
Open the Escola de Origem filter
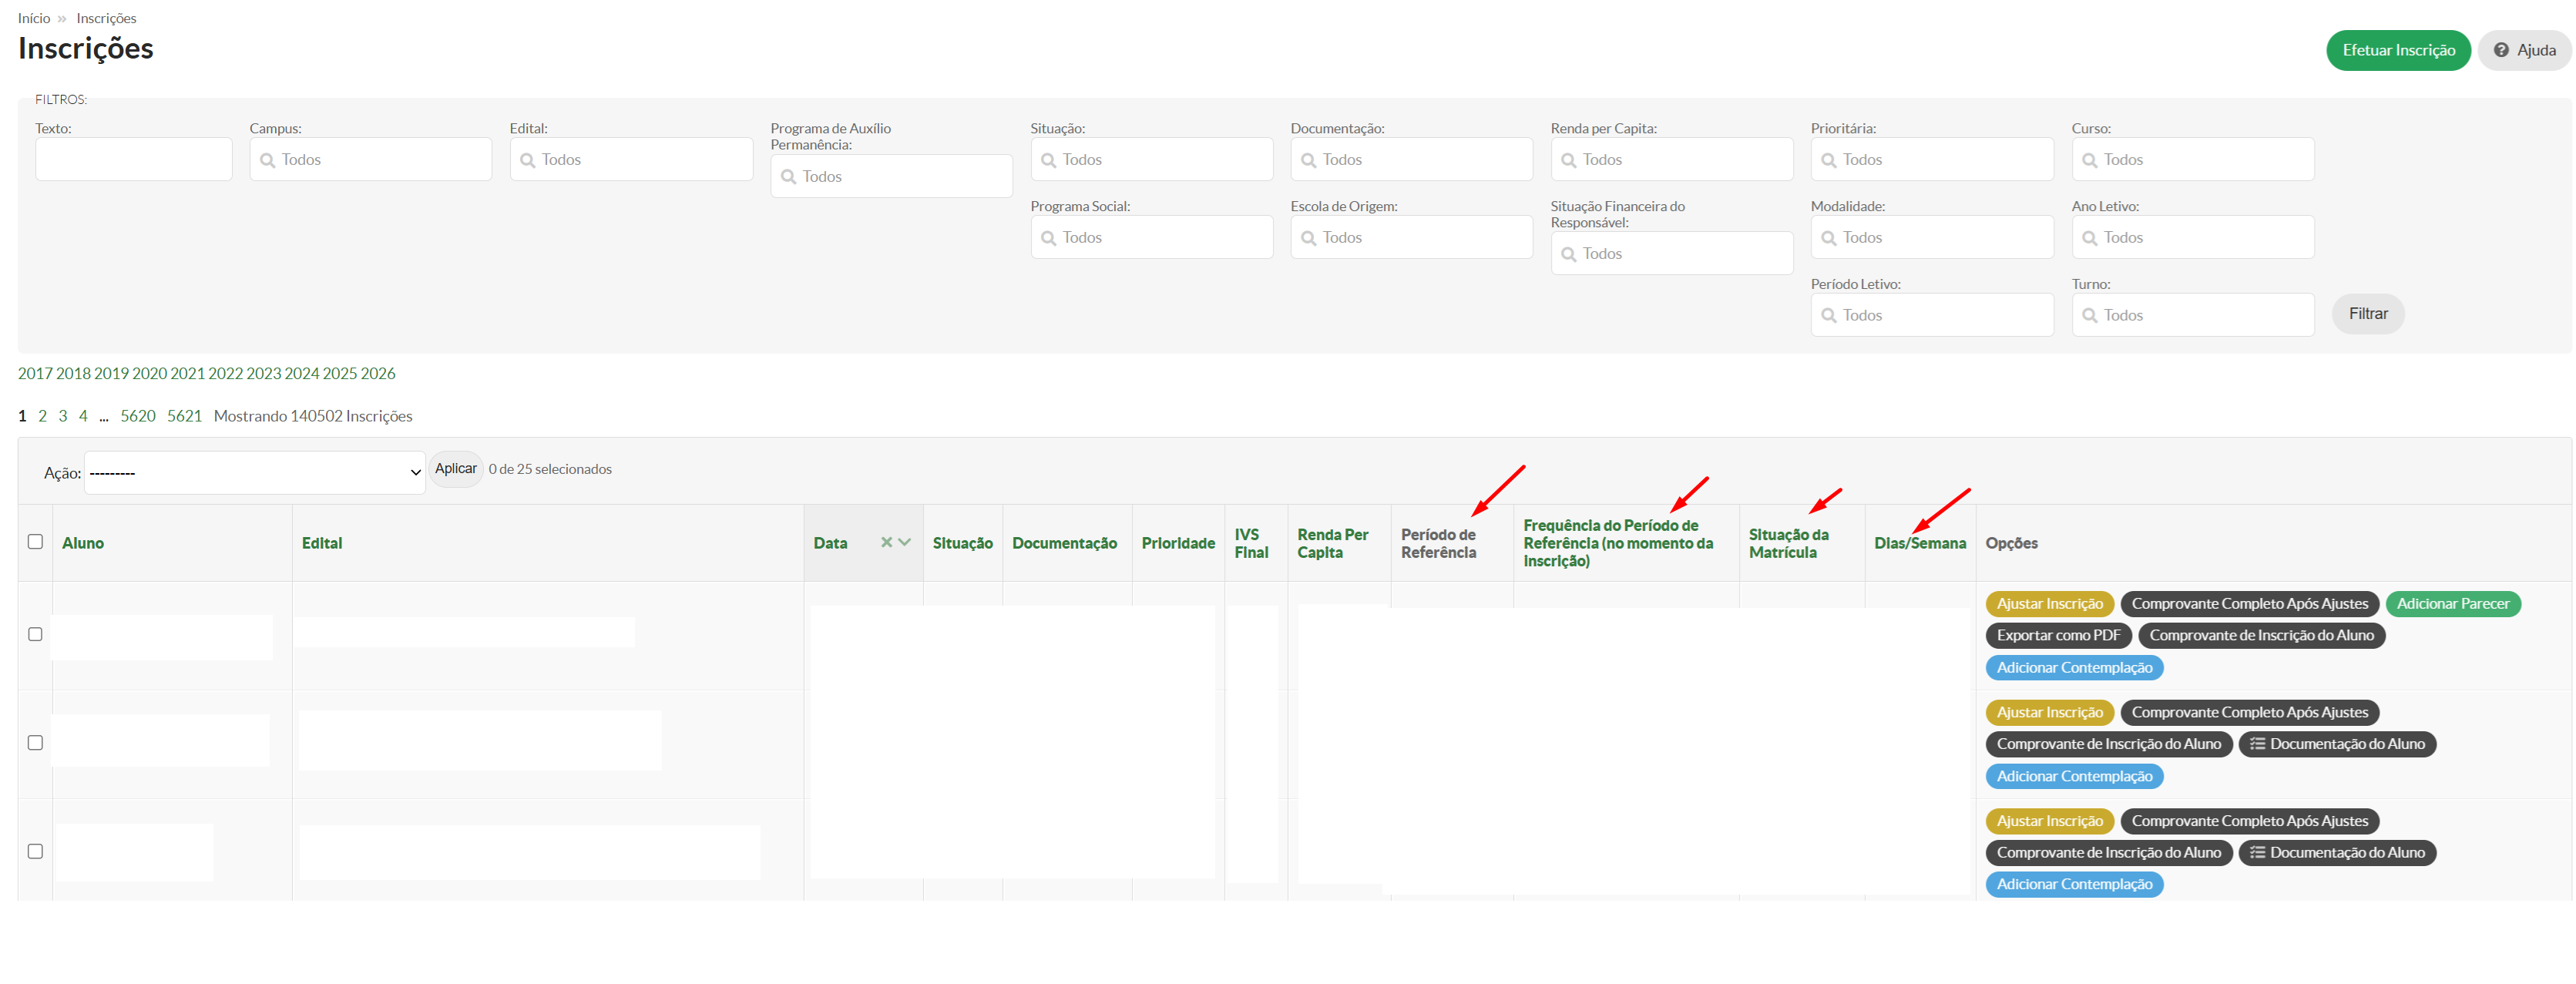(1411, 237)
